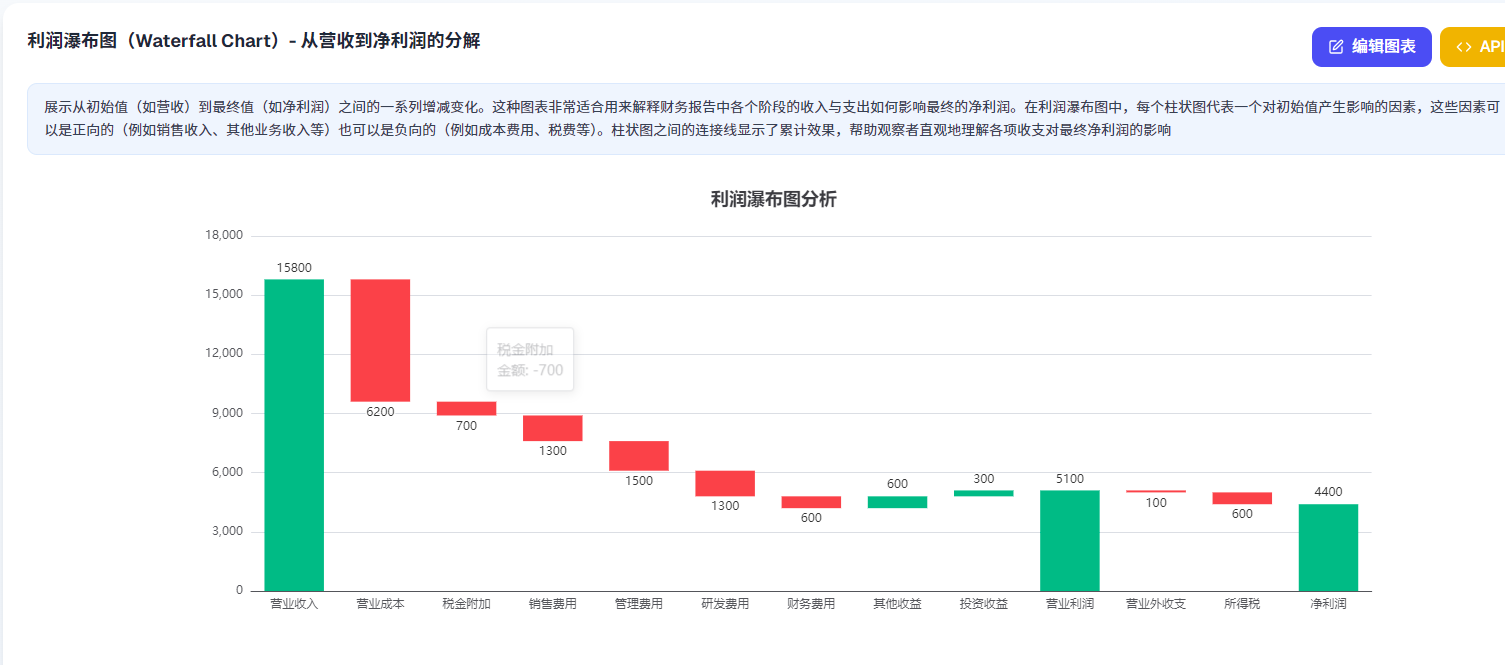Select the green 投资收益 bar
1505x665 pixels.
(984, 493)
